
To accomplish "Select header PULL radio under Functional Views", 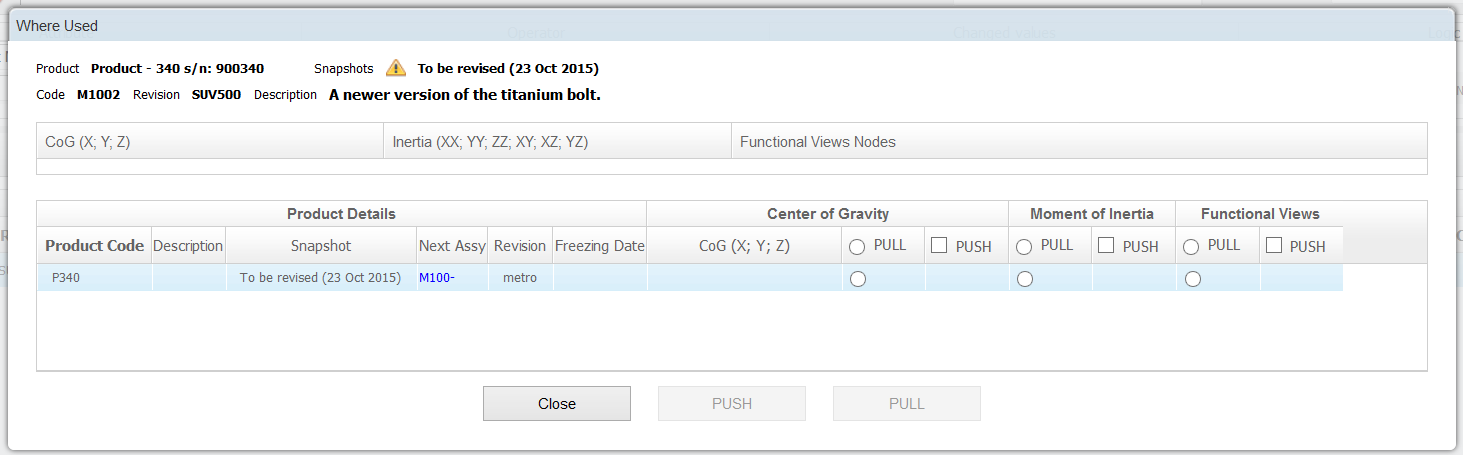I will coord(1191,247).
